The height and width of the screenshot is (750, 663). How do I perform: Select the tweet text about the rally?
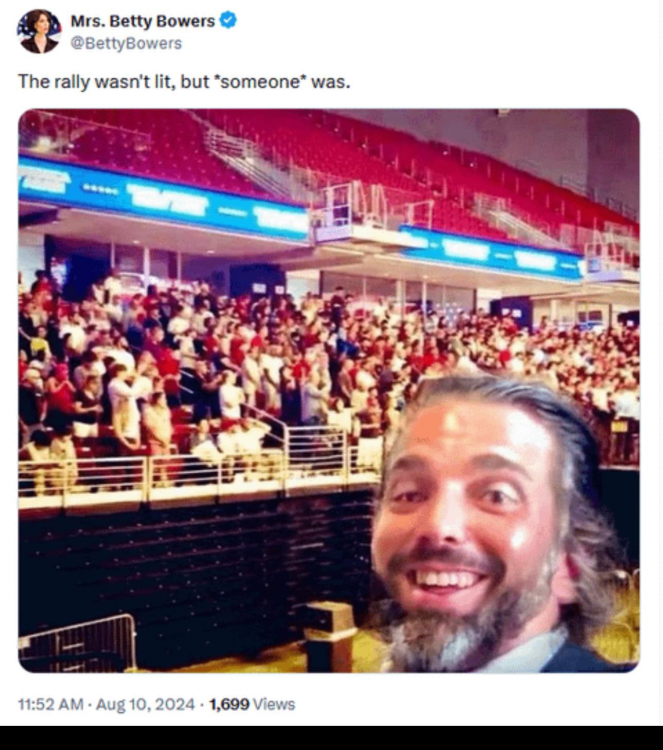(184, 82)
